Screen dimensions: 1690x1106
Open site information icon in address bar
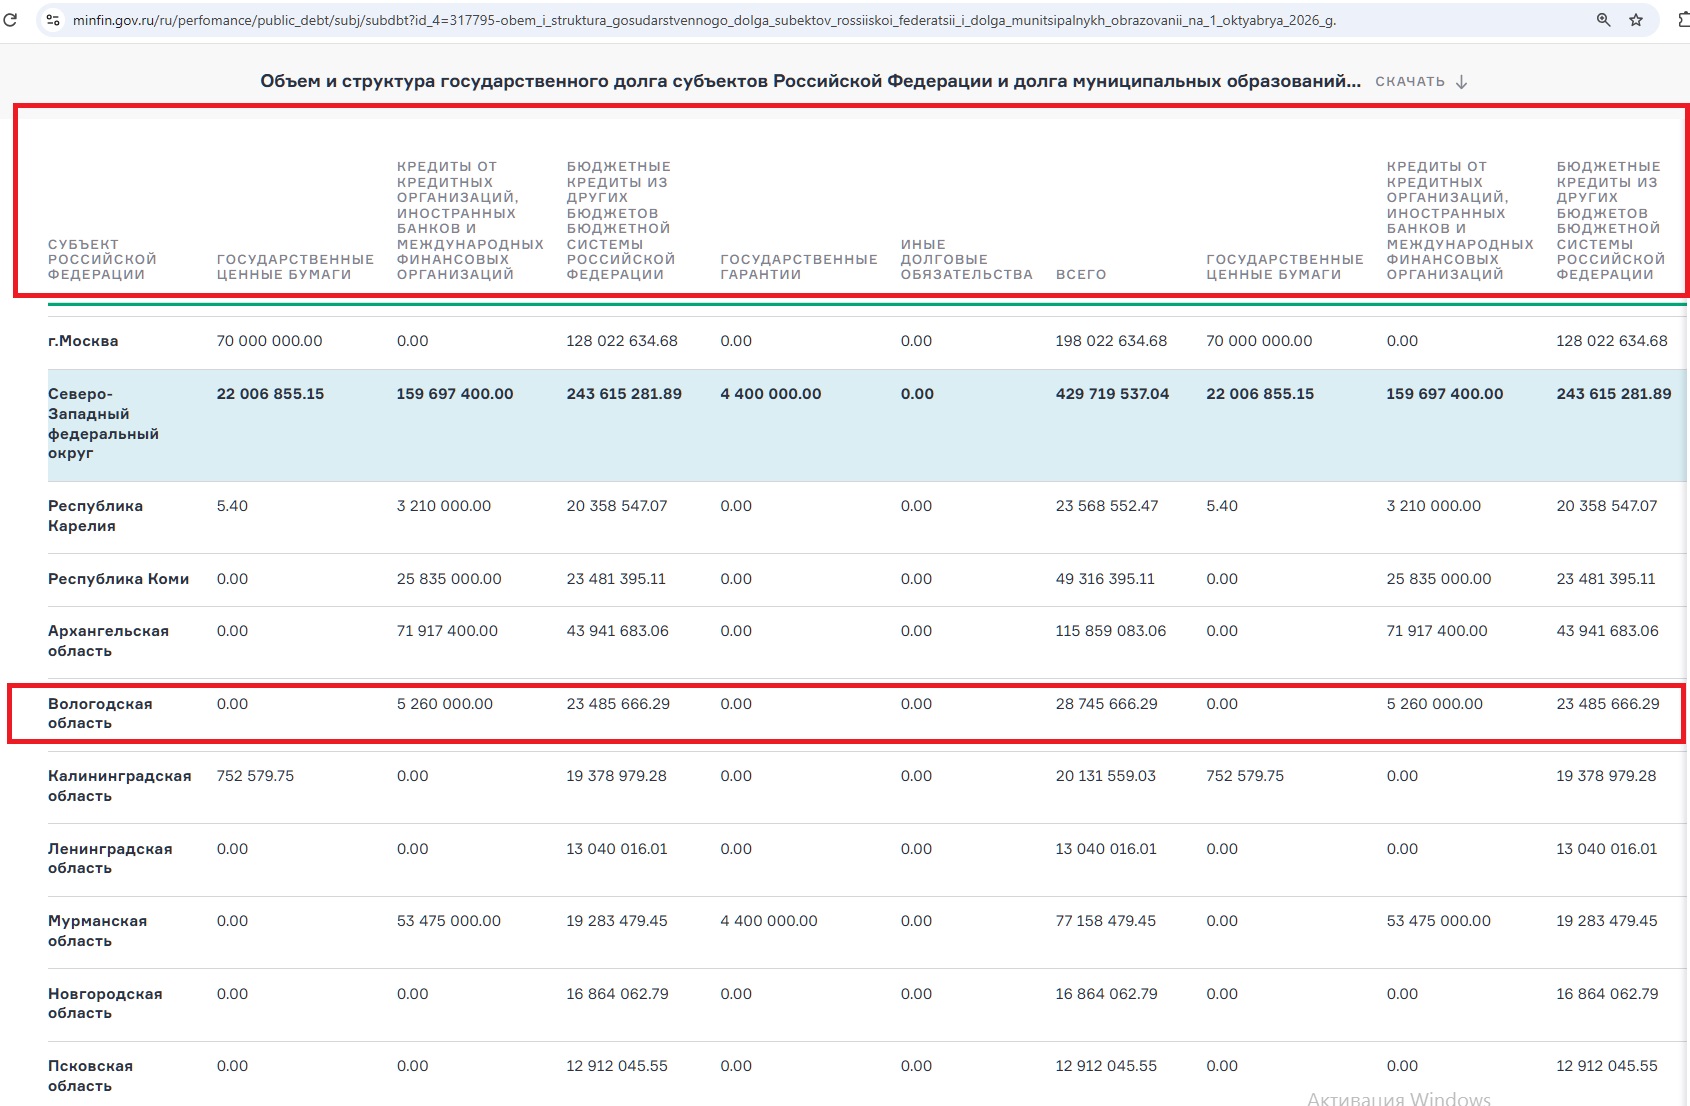tap(53, 20)
